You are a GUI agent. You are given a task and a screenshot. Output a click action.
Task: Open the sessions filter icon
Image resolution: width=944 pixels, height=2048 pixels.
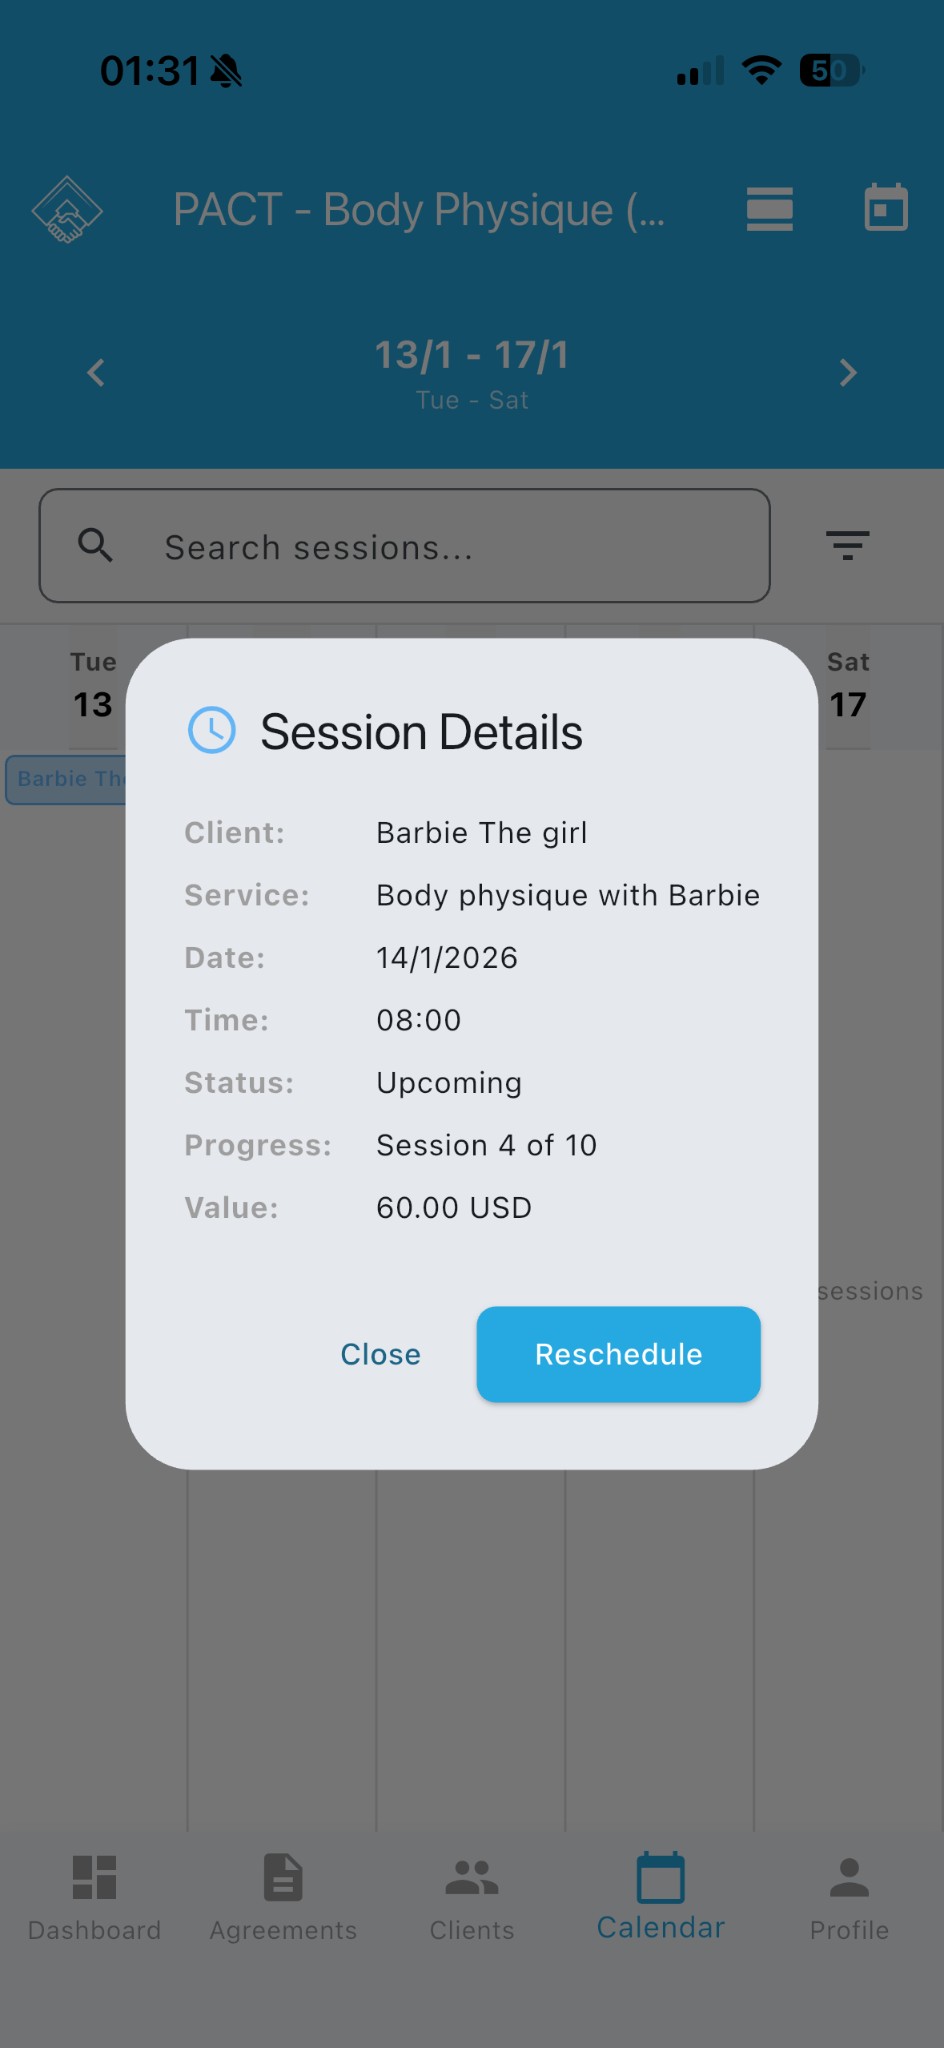tap(846, 546)
